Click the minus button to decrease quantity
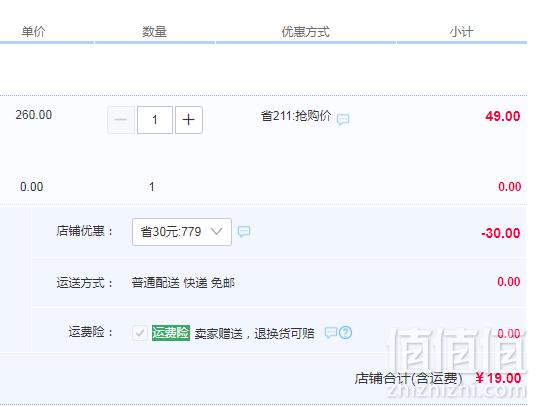536x407 pixels. [120, 120]
